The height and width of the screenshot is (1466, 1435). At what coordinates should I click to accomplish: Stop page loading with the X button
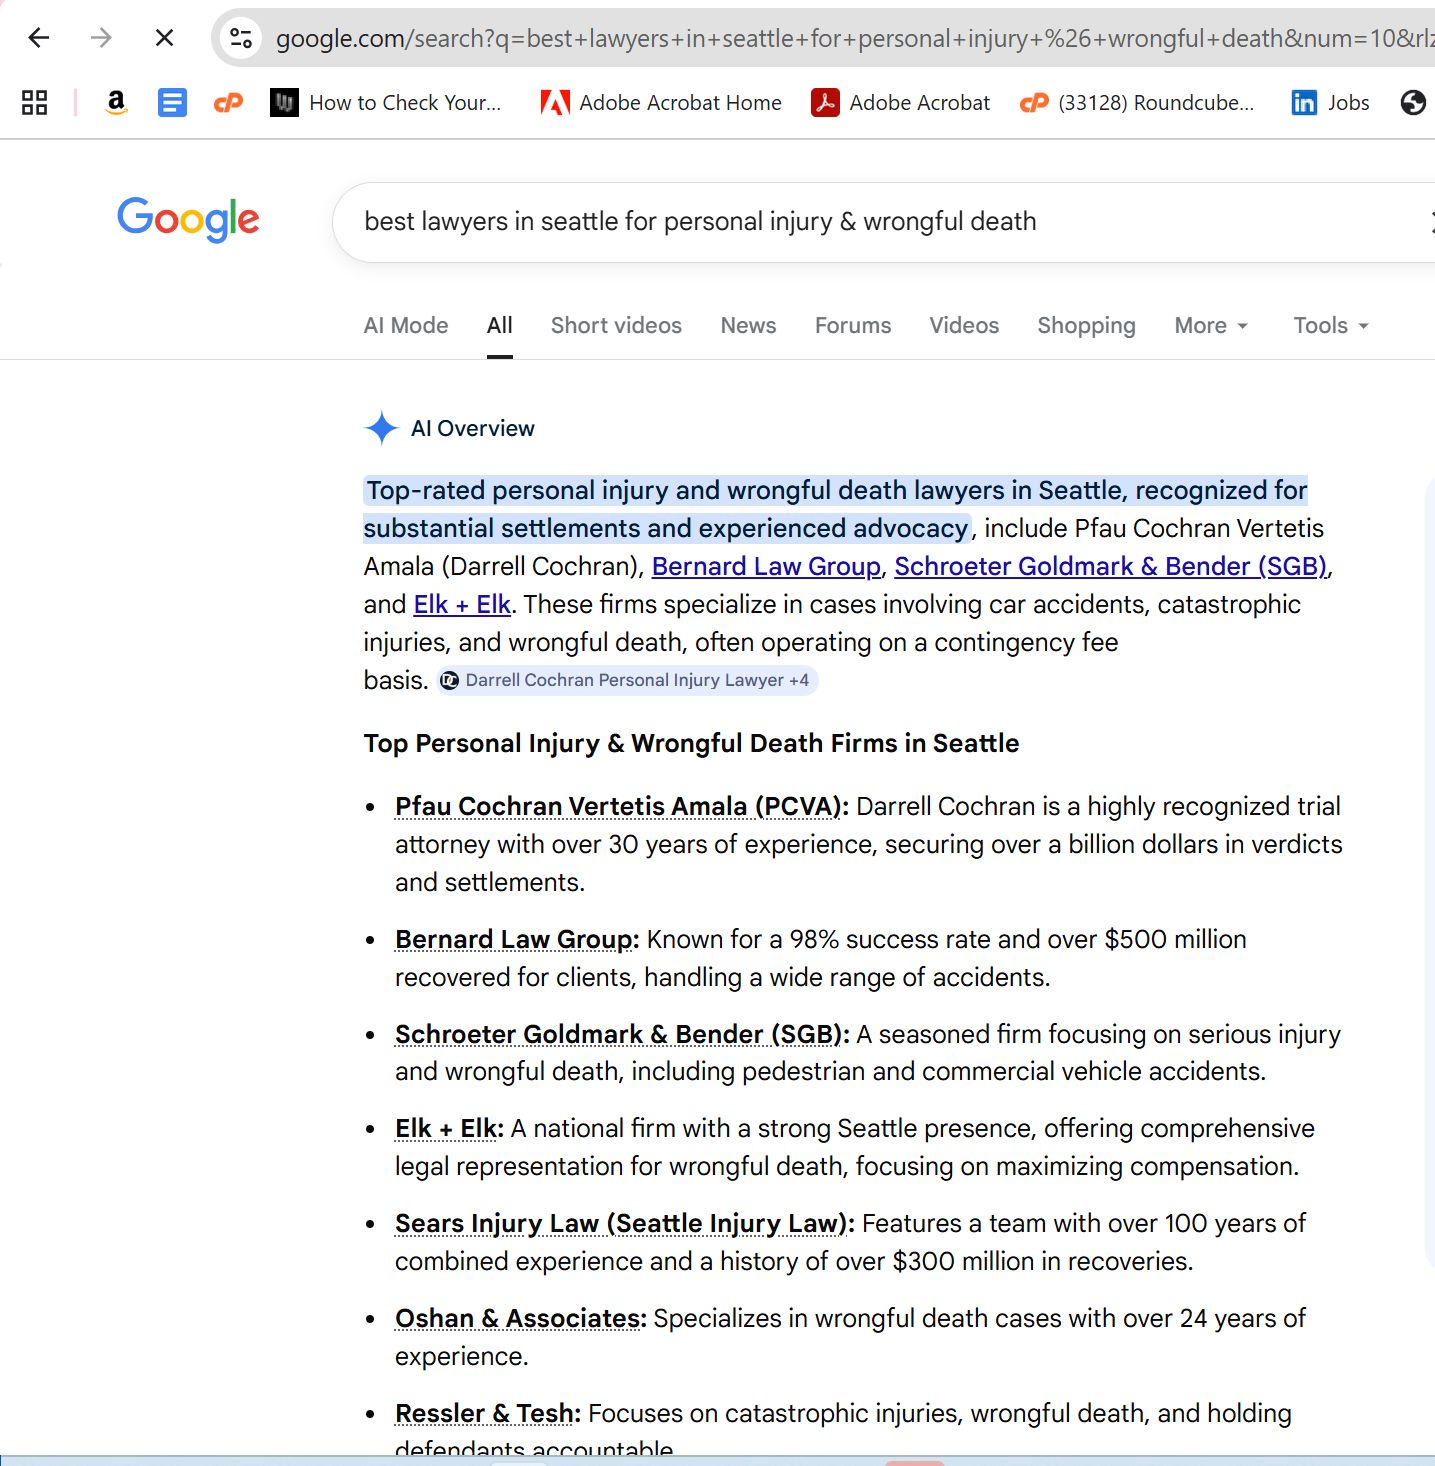[165, 38]
